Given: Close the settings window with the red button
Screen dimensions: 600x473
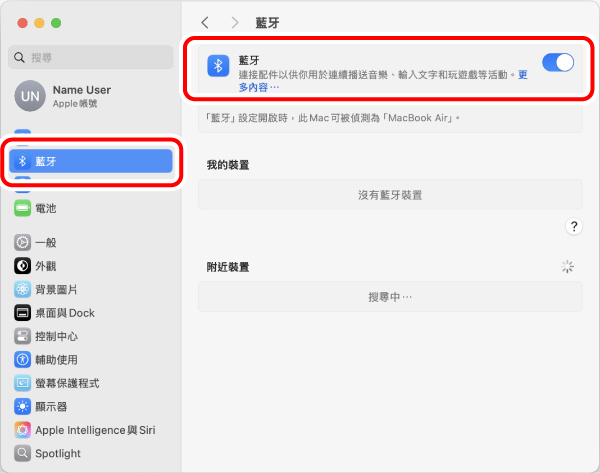Looking at the screenshot, I should pos(21,22).
